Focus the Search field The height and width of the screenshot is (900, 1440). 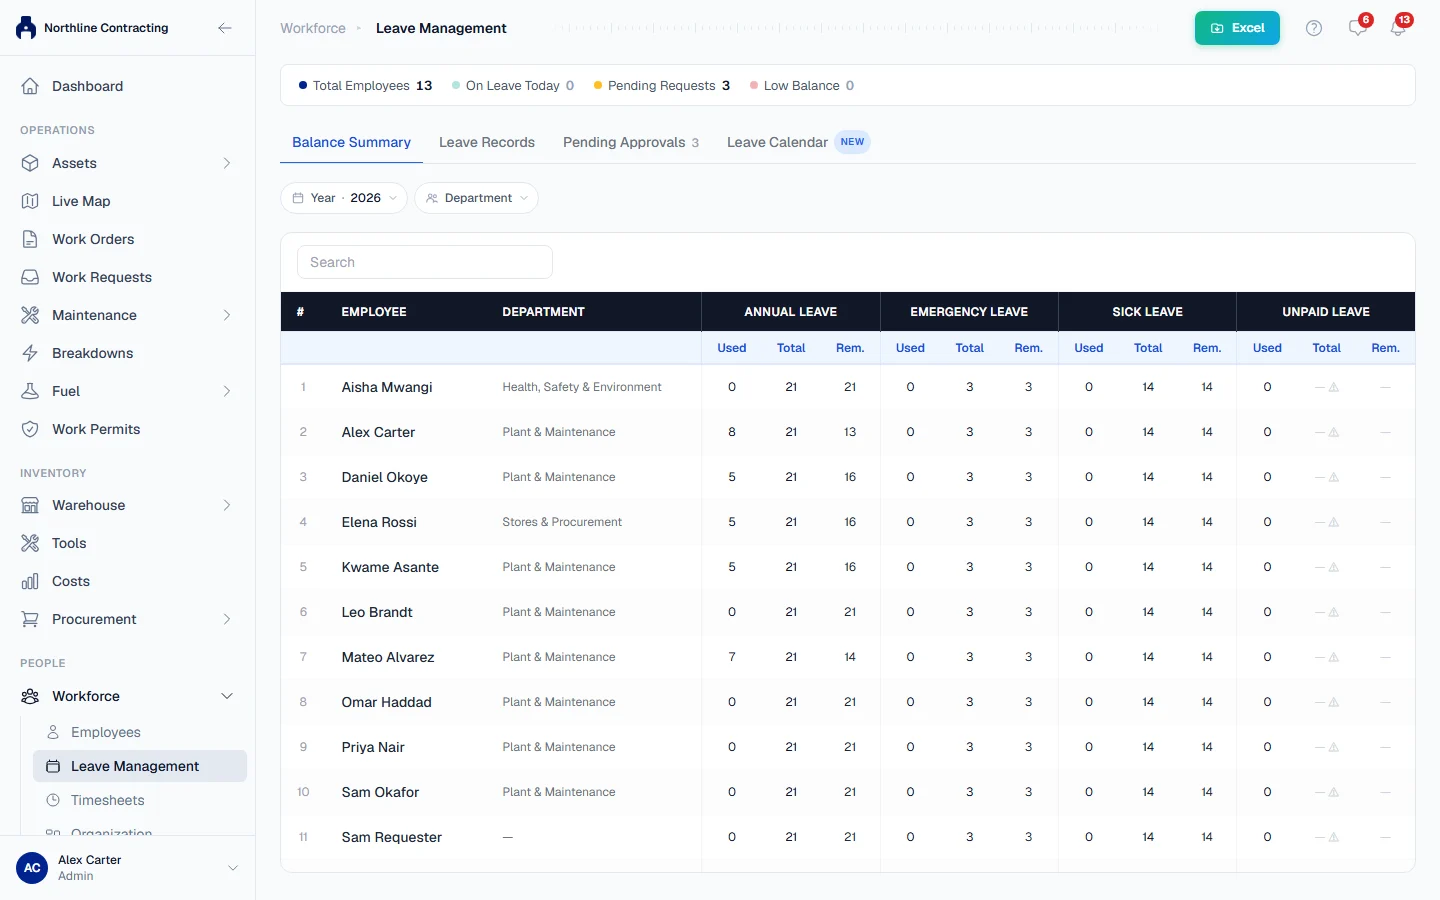(425, 262)
